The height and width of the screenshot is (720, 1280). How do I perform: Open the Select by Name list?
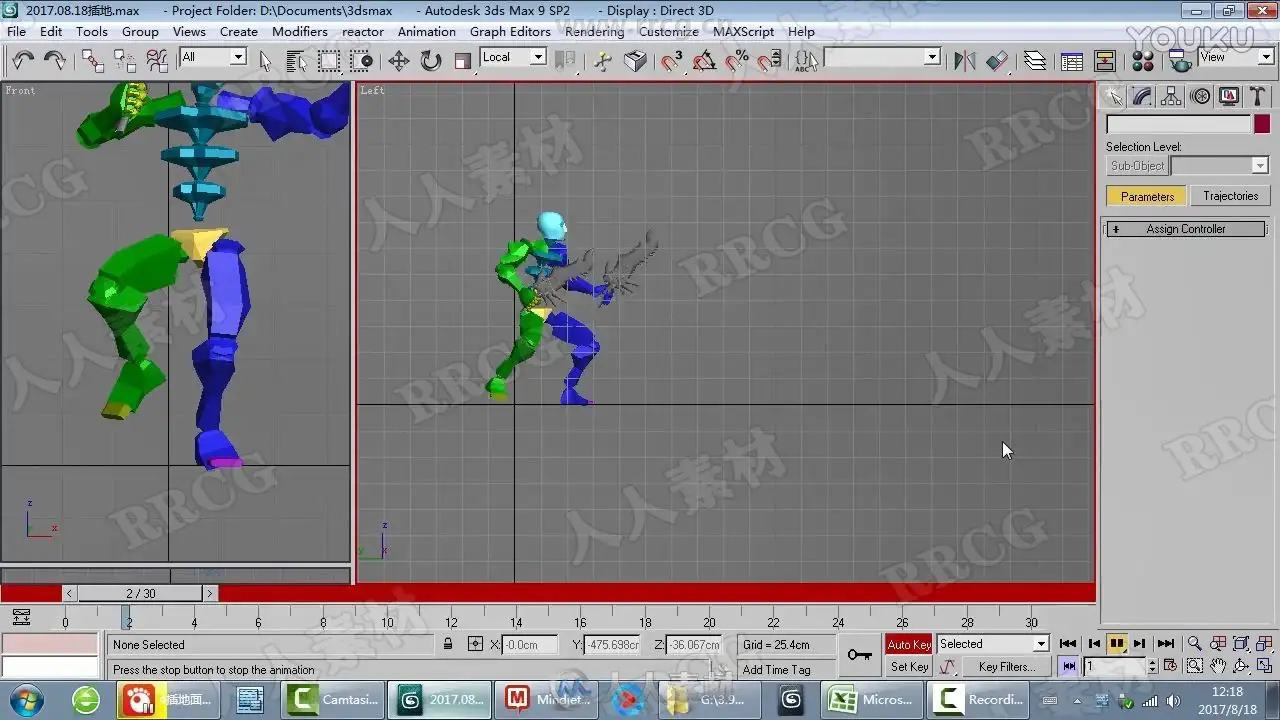[297, 61]
